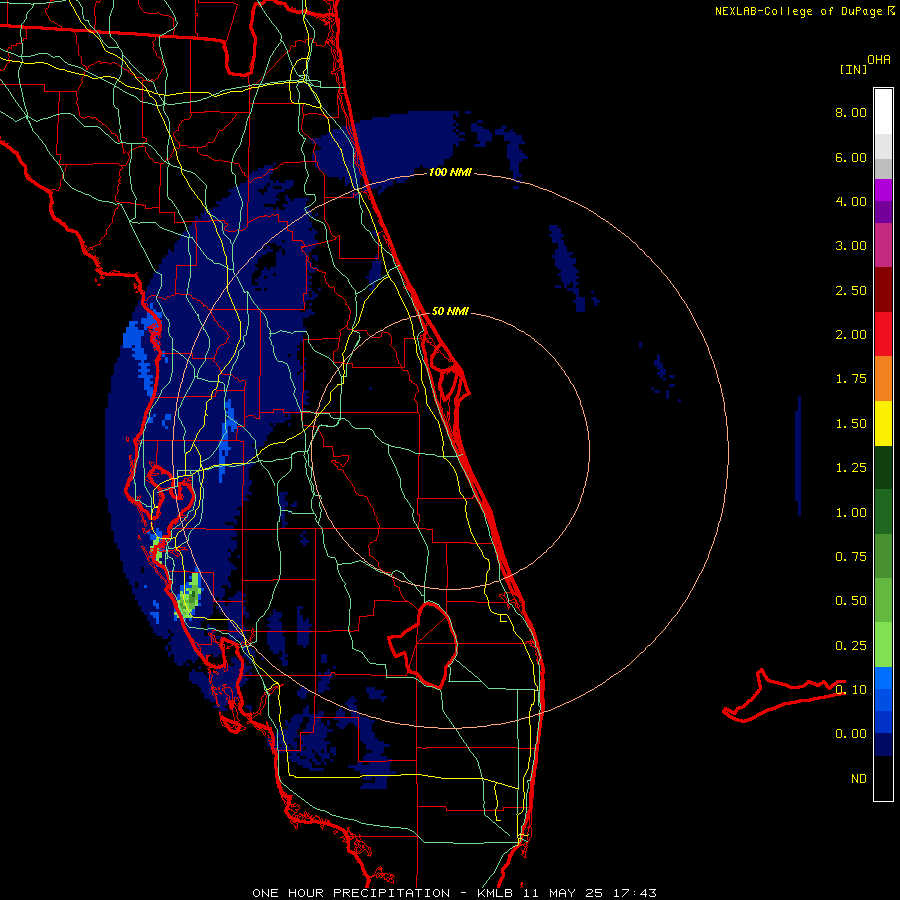Click the Bahamas island outline east of Florida
Image resolution: width=900 pixels, height=900 pixels.
(784, 695)
